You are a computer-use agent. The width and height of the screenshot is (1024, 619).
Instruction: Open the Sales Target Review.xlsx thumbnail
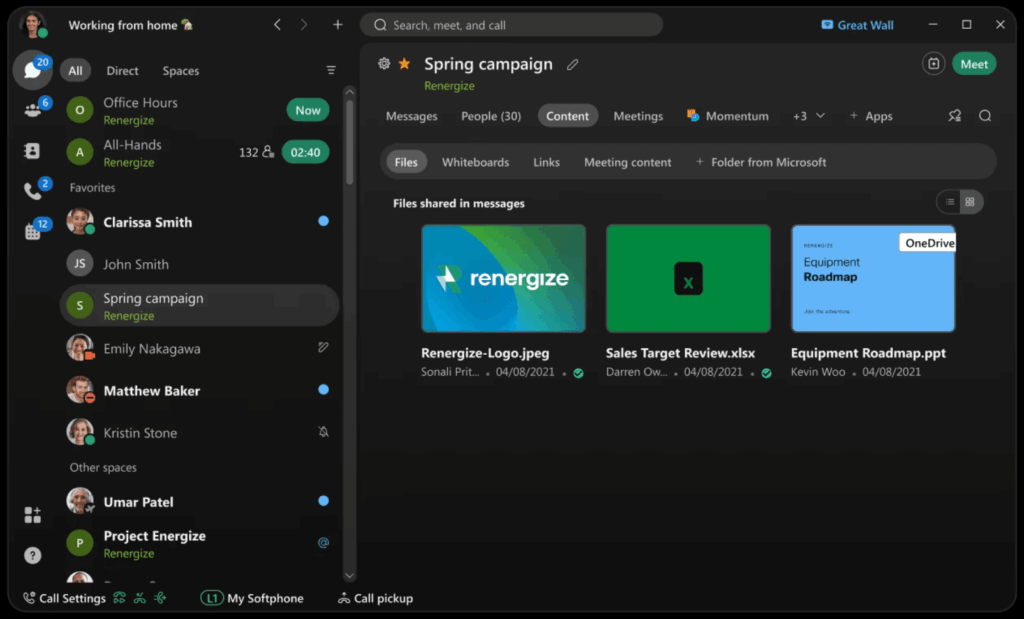688,278
